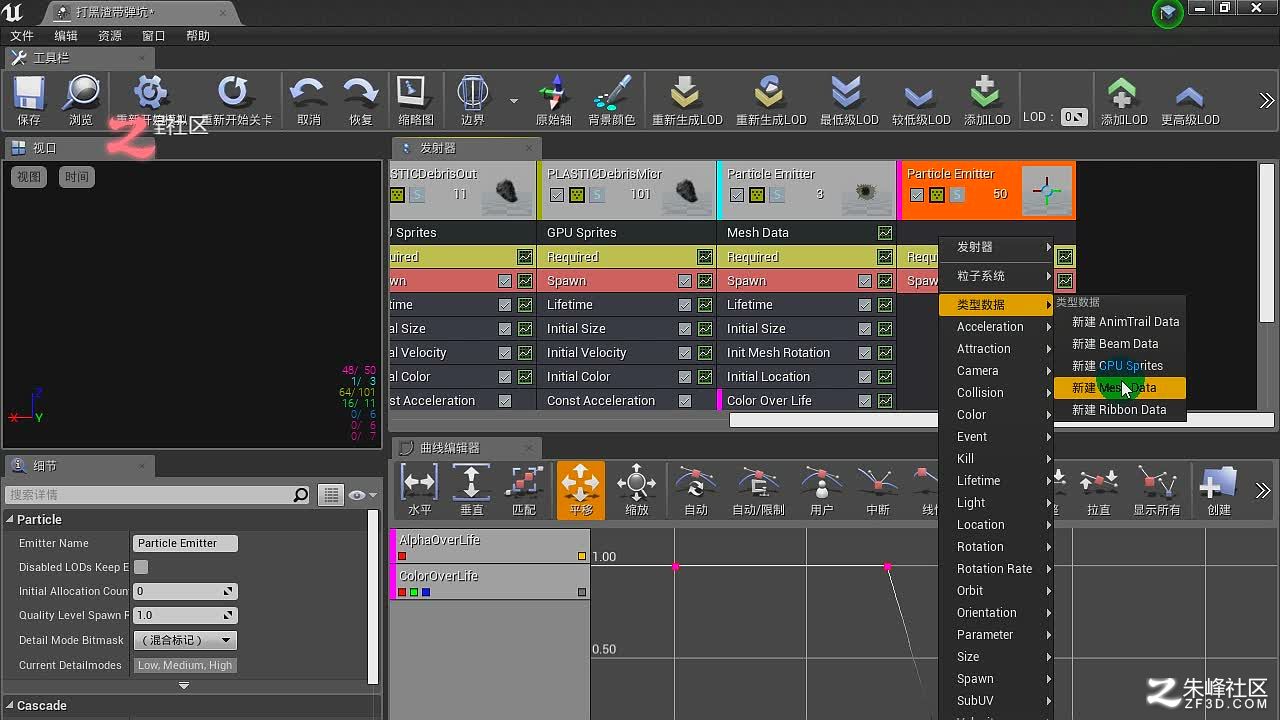The width and height of the screenshot is (1280, 720).
Task: Click the Redo (恢复) arrow icon
Action: [360, 94]
